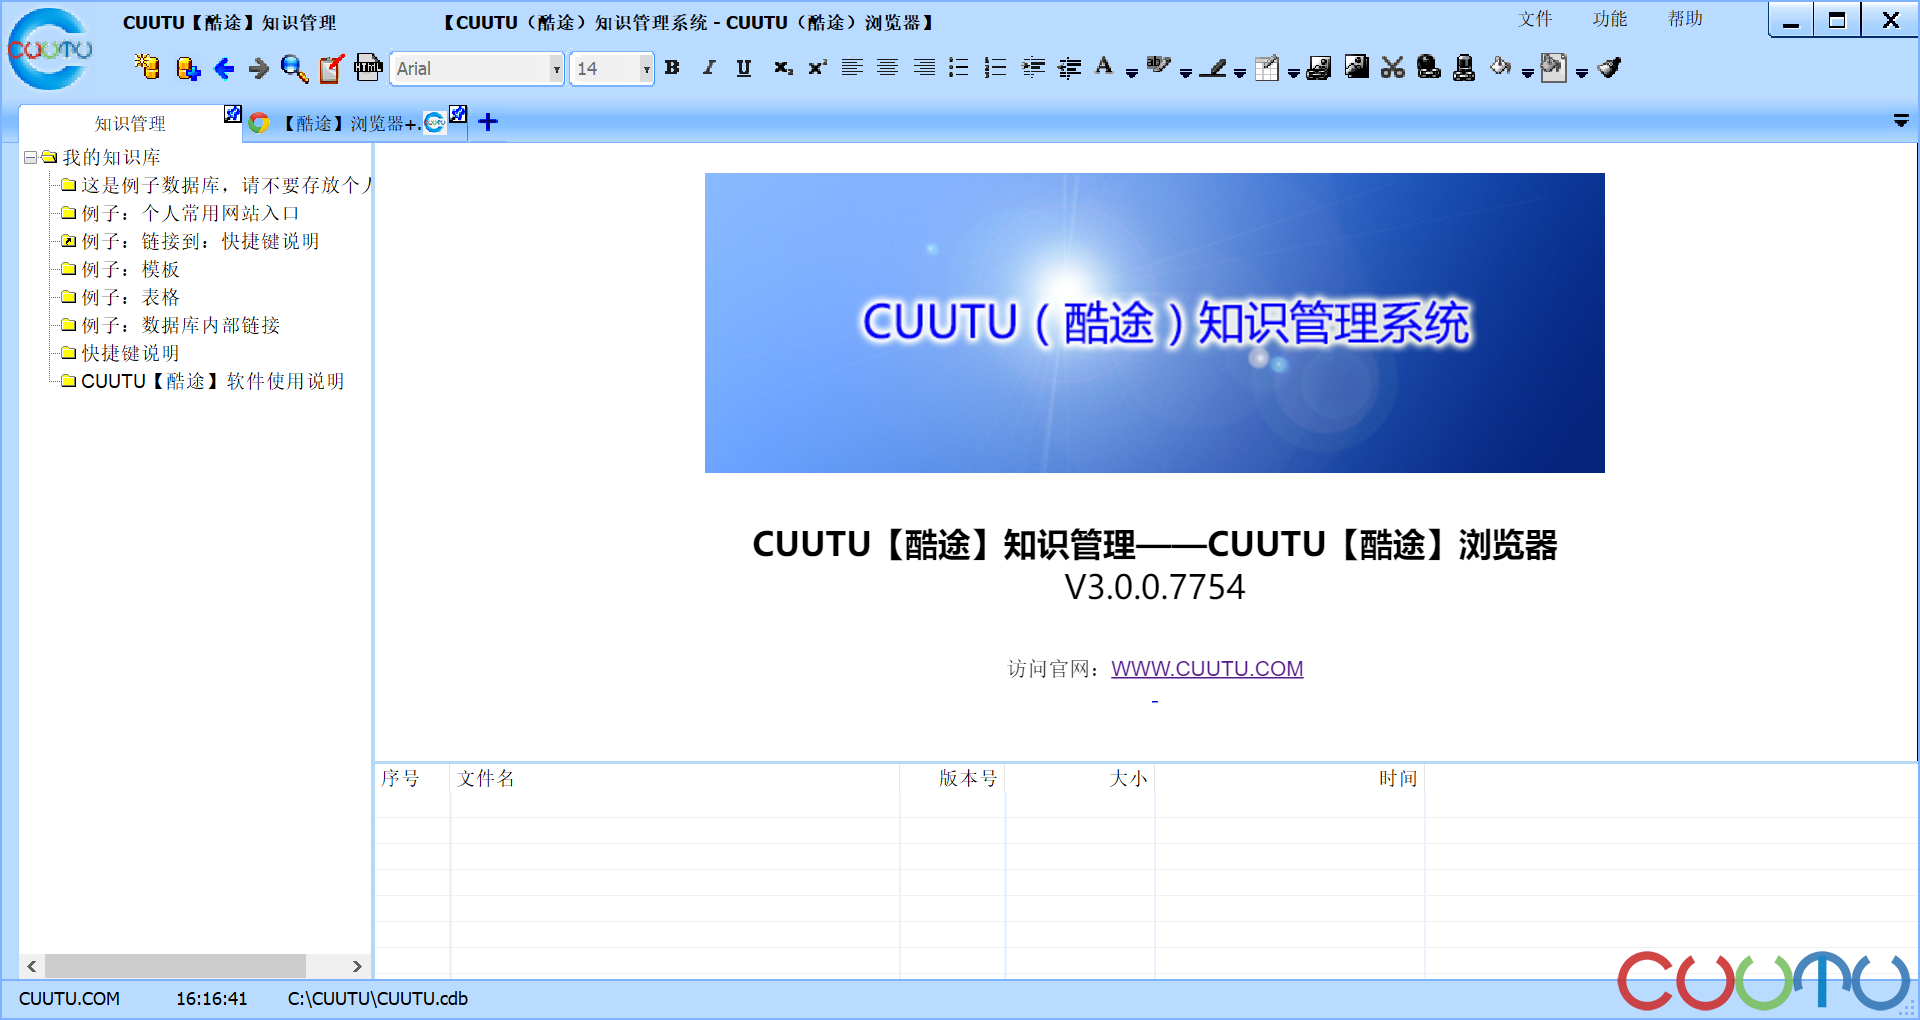Screen dimensions: 1920x1020
Task: Open the Arial font name dropdown
Action: pyautogui.click(x=556, y=69)
